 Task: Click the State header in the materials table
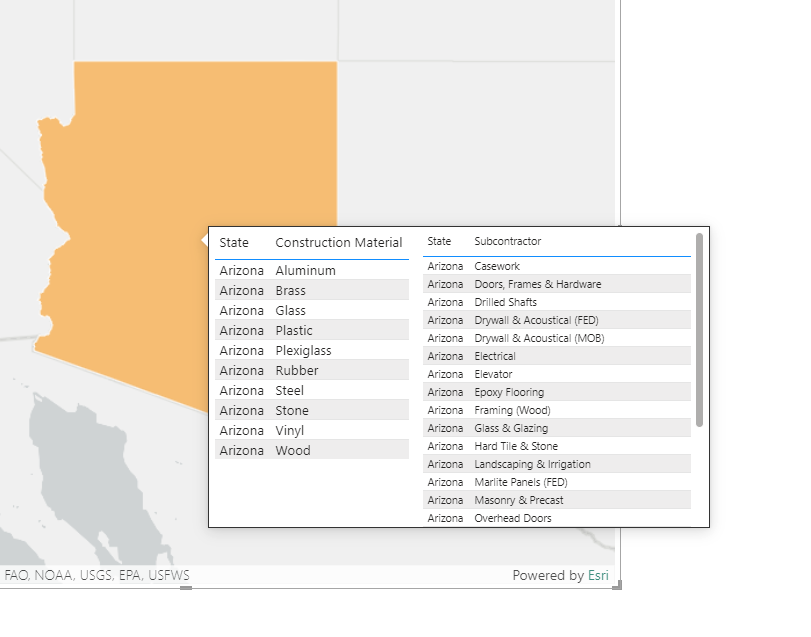[x=234, y=242]
